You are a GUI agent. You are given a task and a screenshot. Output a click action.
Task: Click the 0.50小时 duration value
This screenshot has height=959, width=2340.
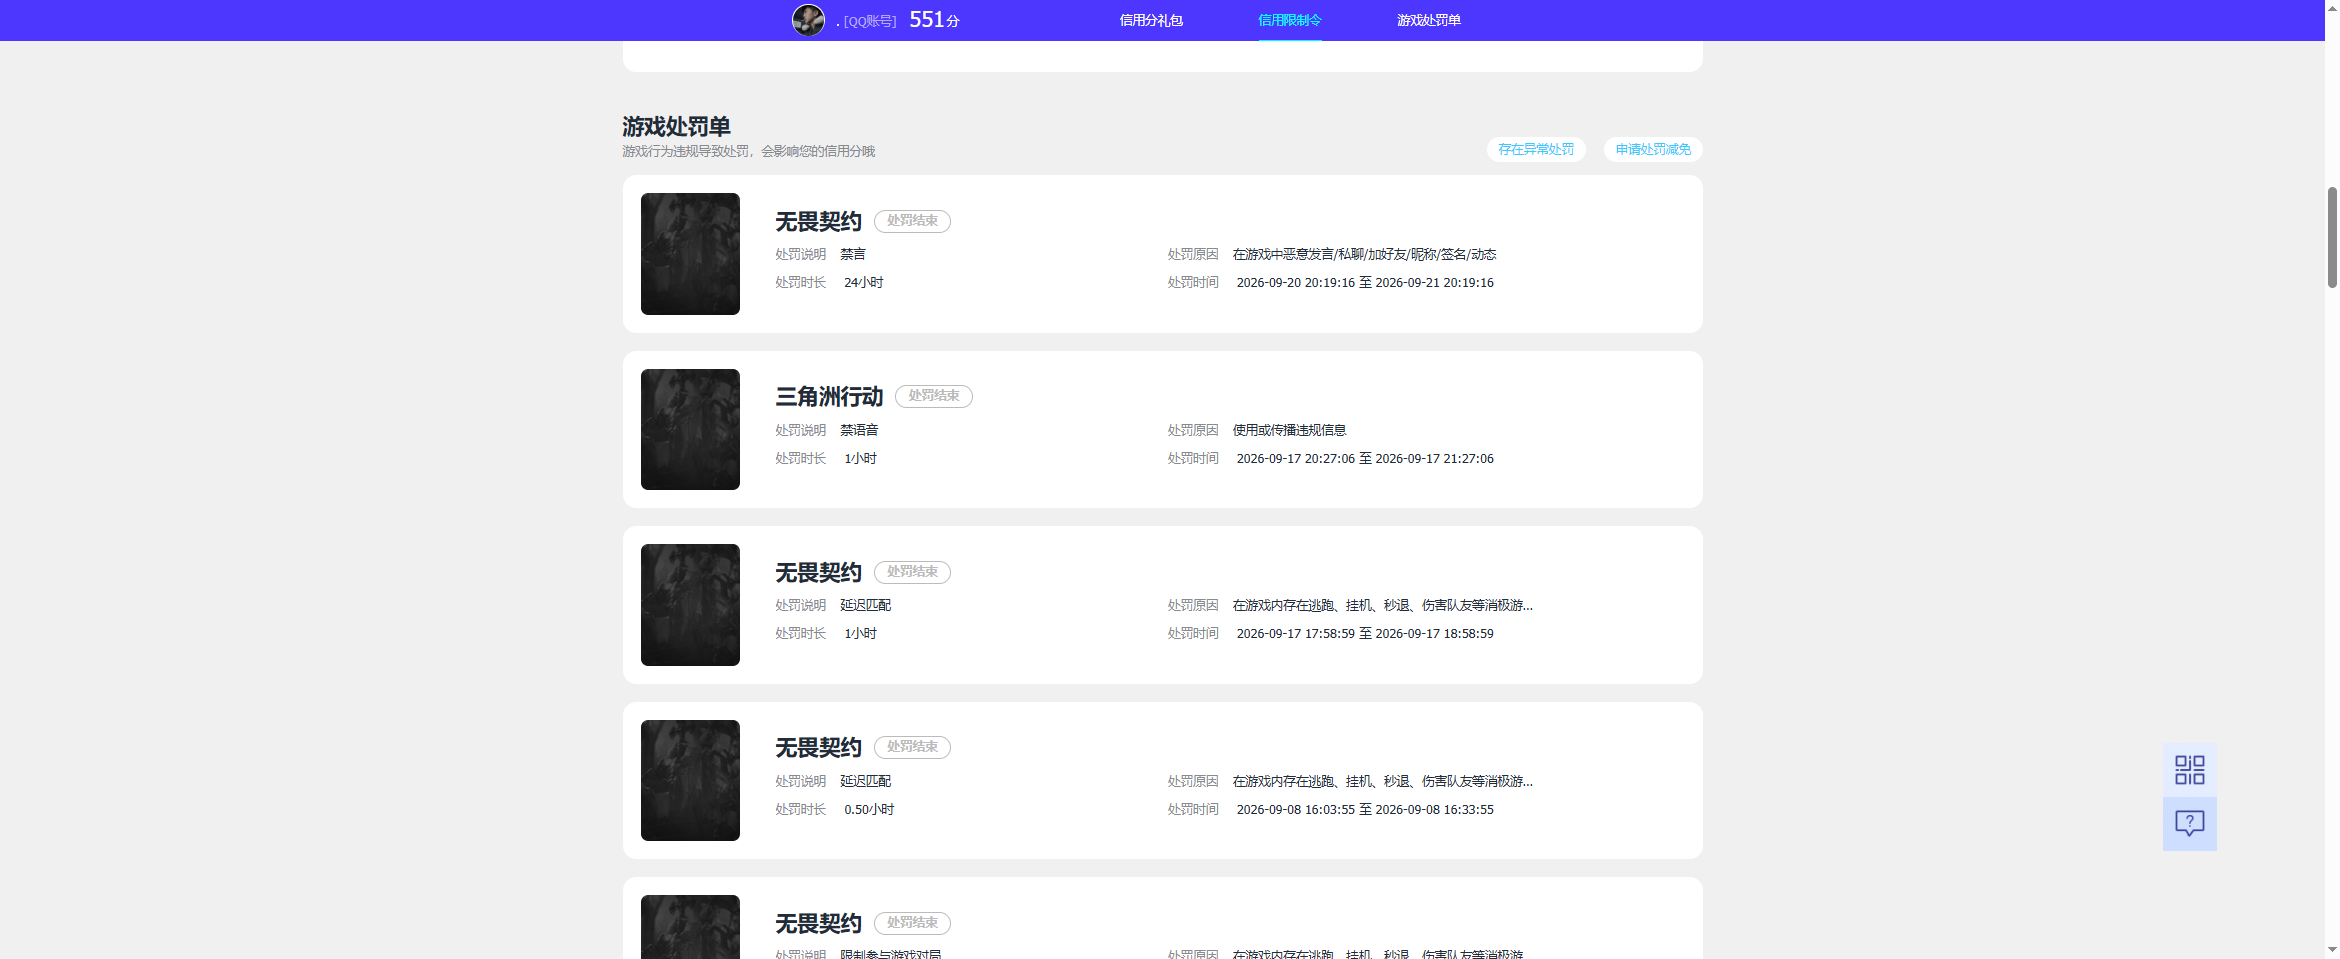[869, 810]
